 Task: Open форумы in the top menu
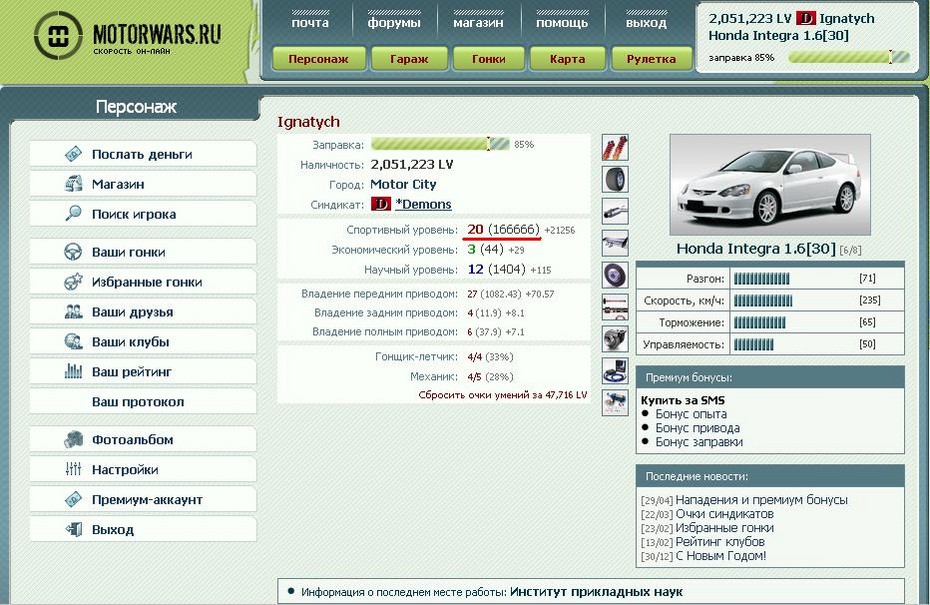[x=394, y=23]
